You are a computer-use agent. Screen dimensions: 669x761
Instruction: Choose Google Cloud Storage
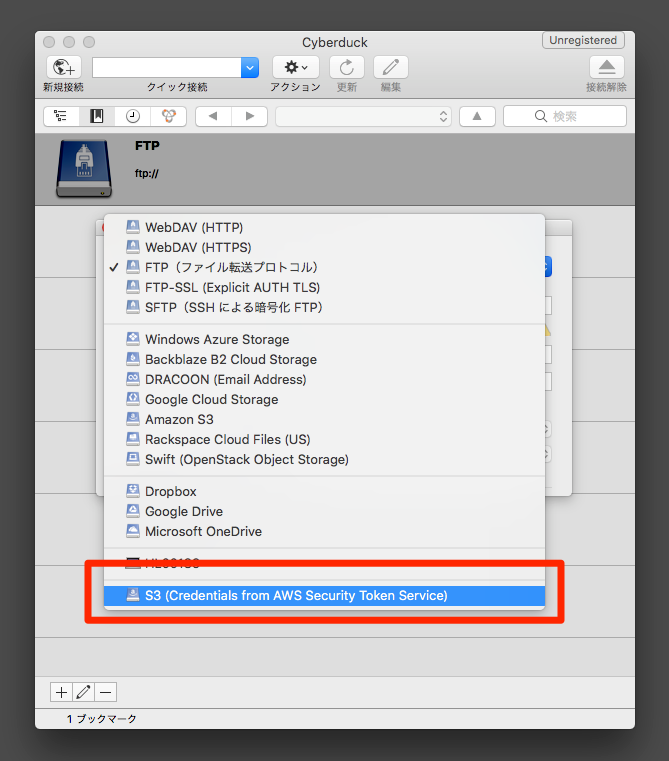324,399
